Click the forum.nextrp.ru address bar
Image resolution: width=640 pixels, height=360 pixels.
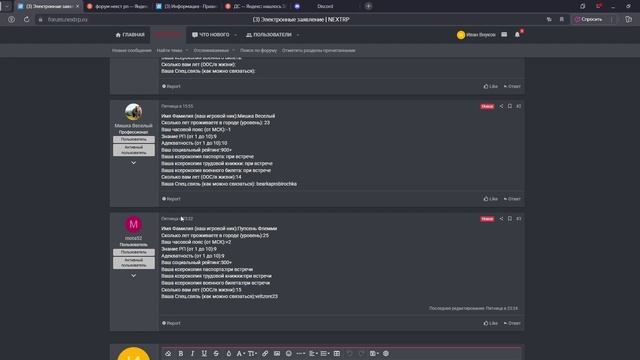pos(67,19)
